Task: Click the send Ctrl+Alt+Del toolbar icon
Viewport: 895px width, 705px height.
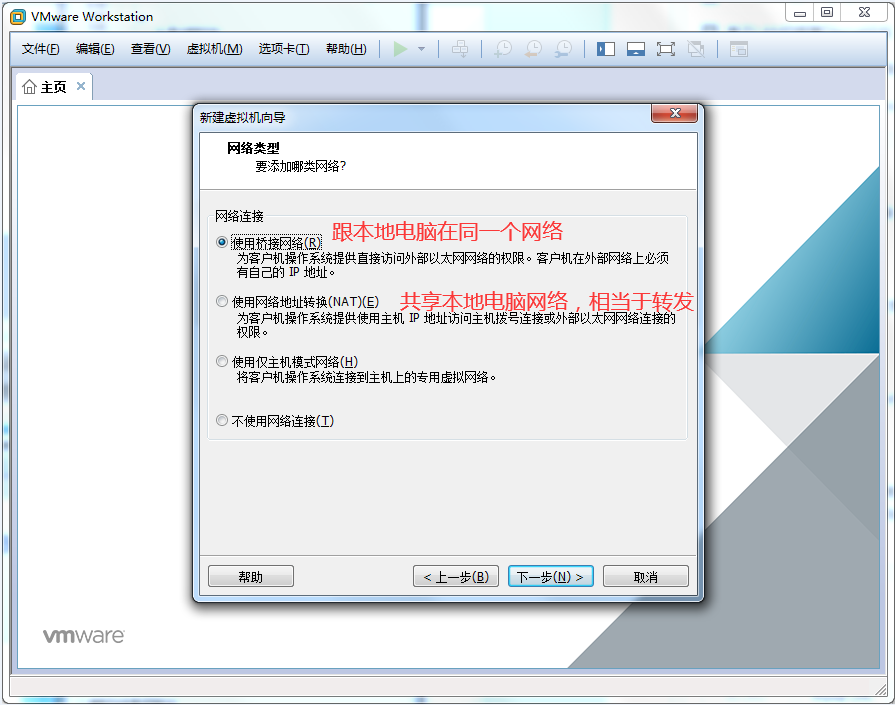Action: (x=460, y=49)
